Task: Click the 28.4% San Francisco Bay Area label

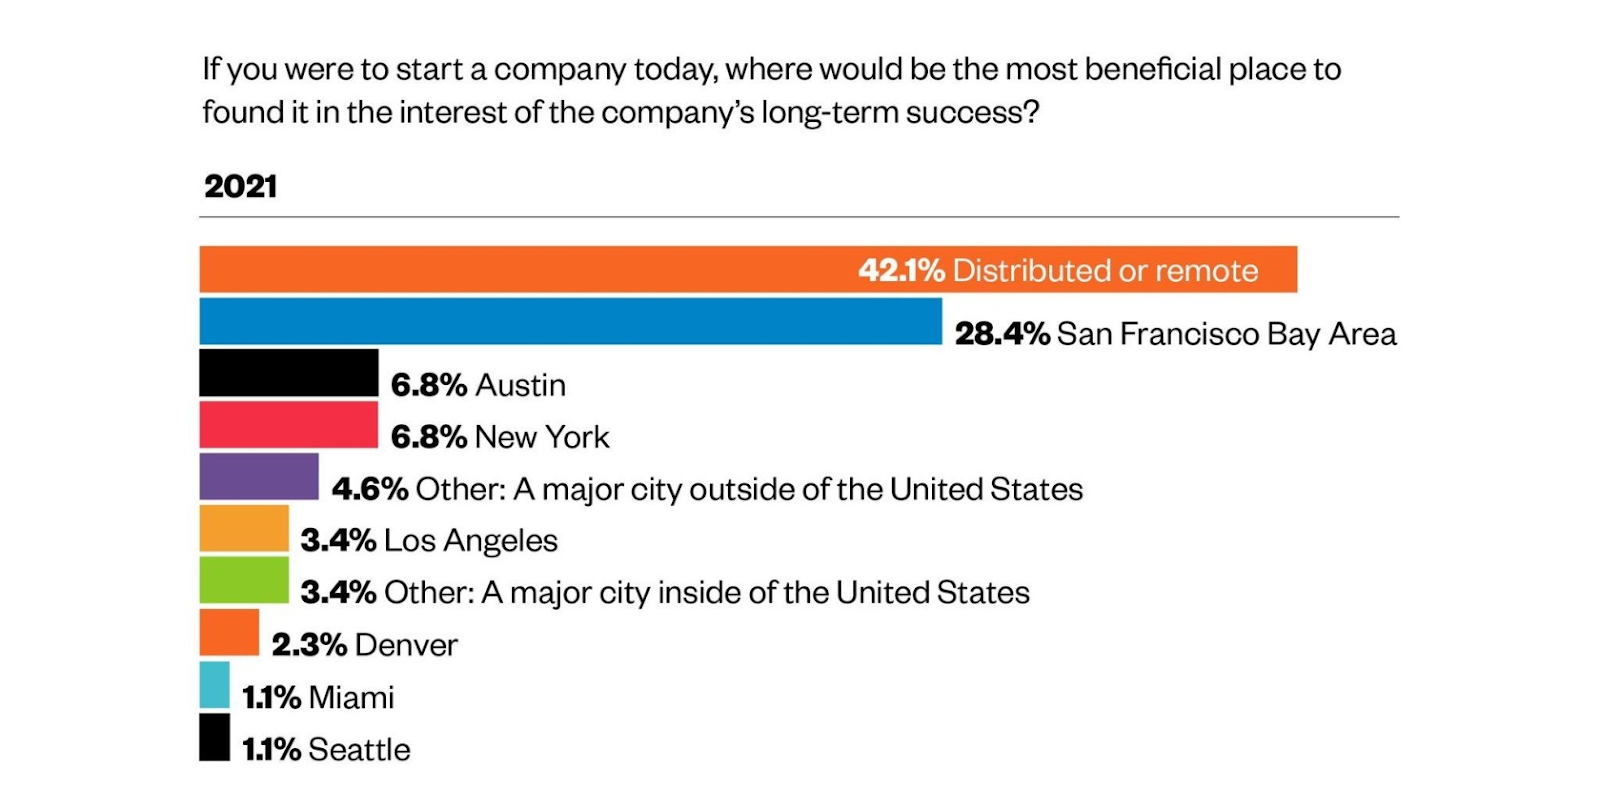Action: click(1176, 333)
